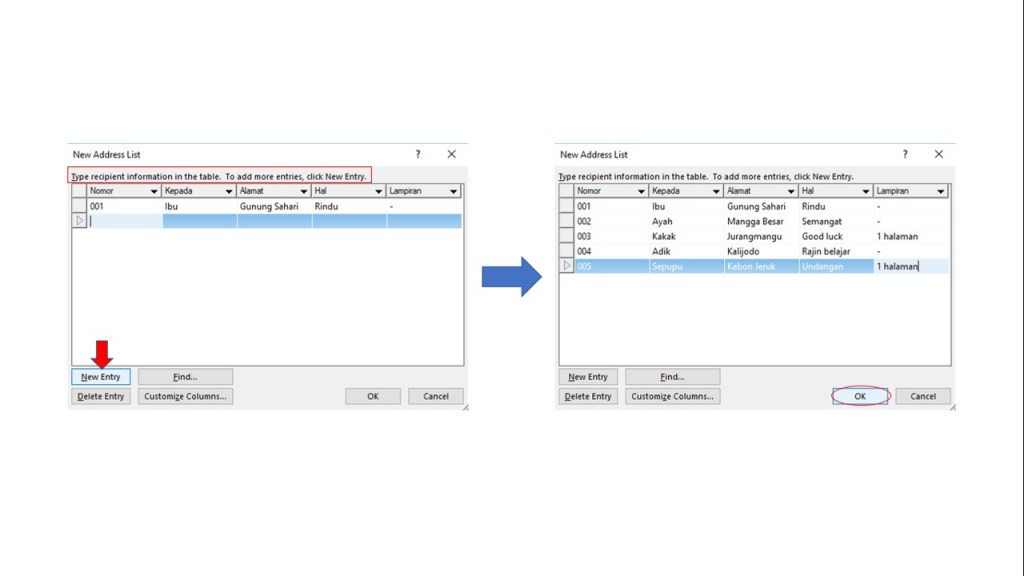This screenshot has height=576, width=1024.
Task: Click the help question mark in the single-entry dialog
Action: click(418, 154)
